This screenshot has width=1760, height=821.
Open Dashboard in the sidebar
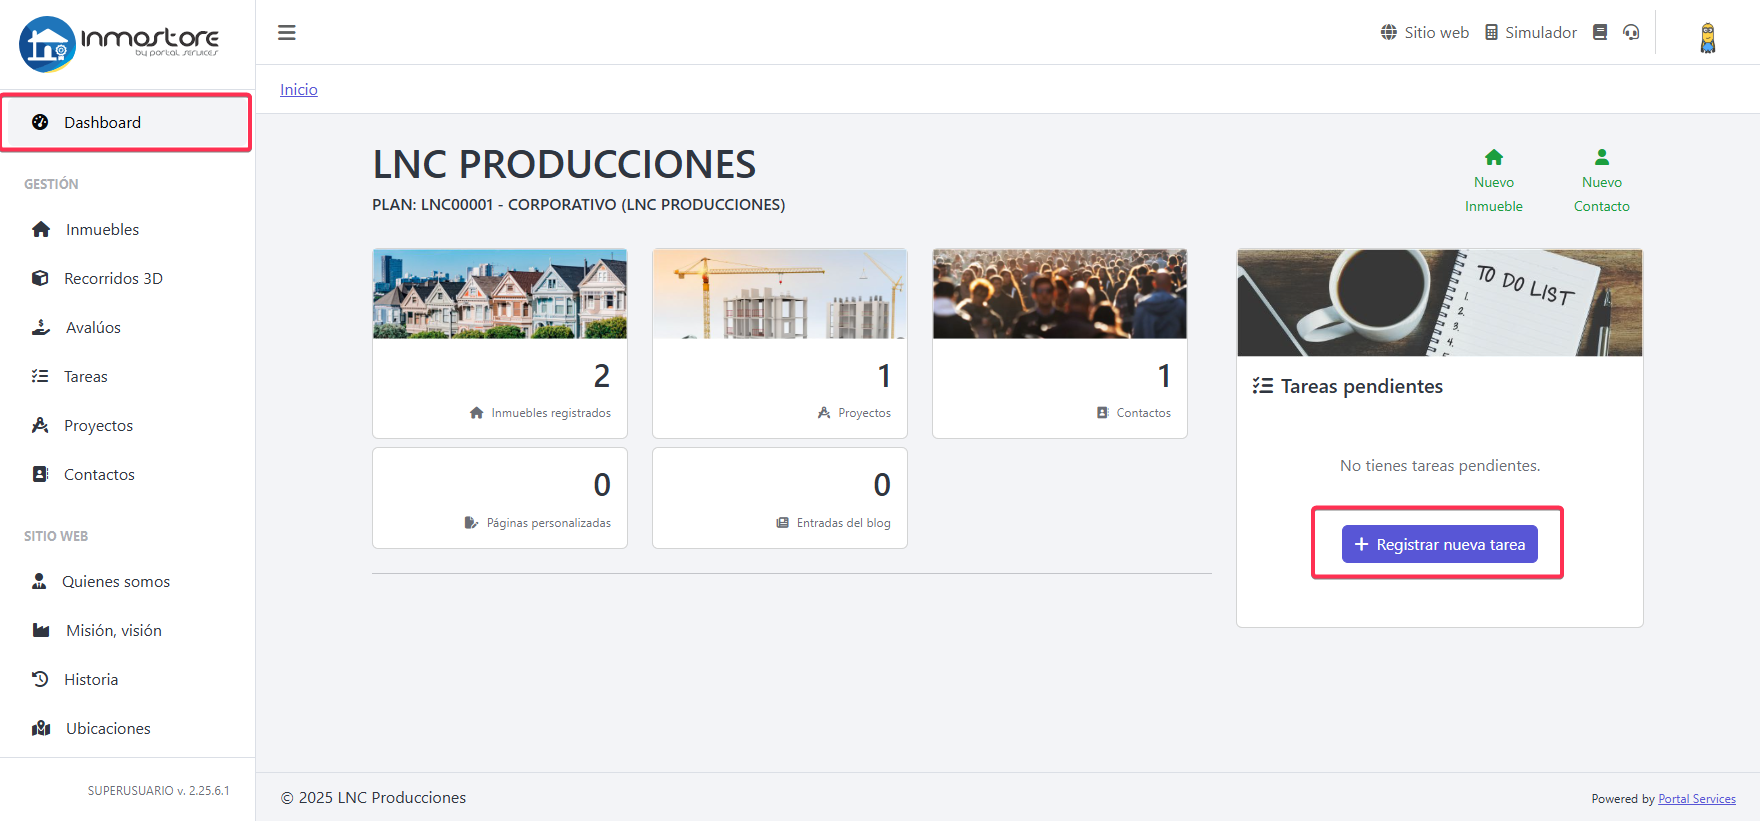click(126, 122)
